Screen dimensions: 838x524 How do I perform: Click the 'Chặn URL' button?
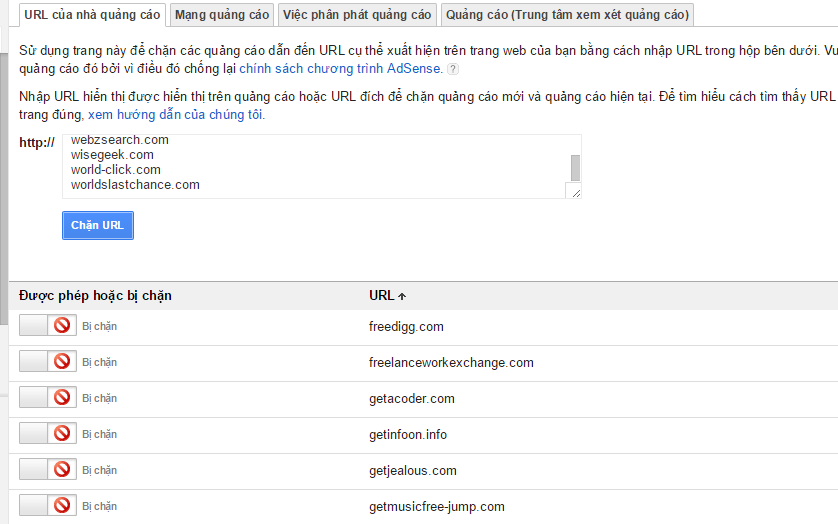pyautogui.click(x=98, y=226)
